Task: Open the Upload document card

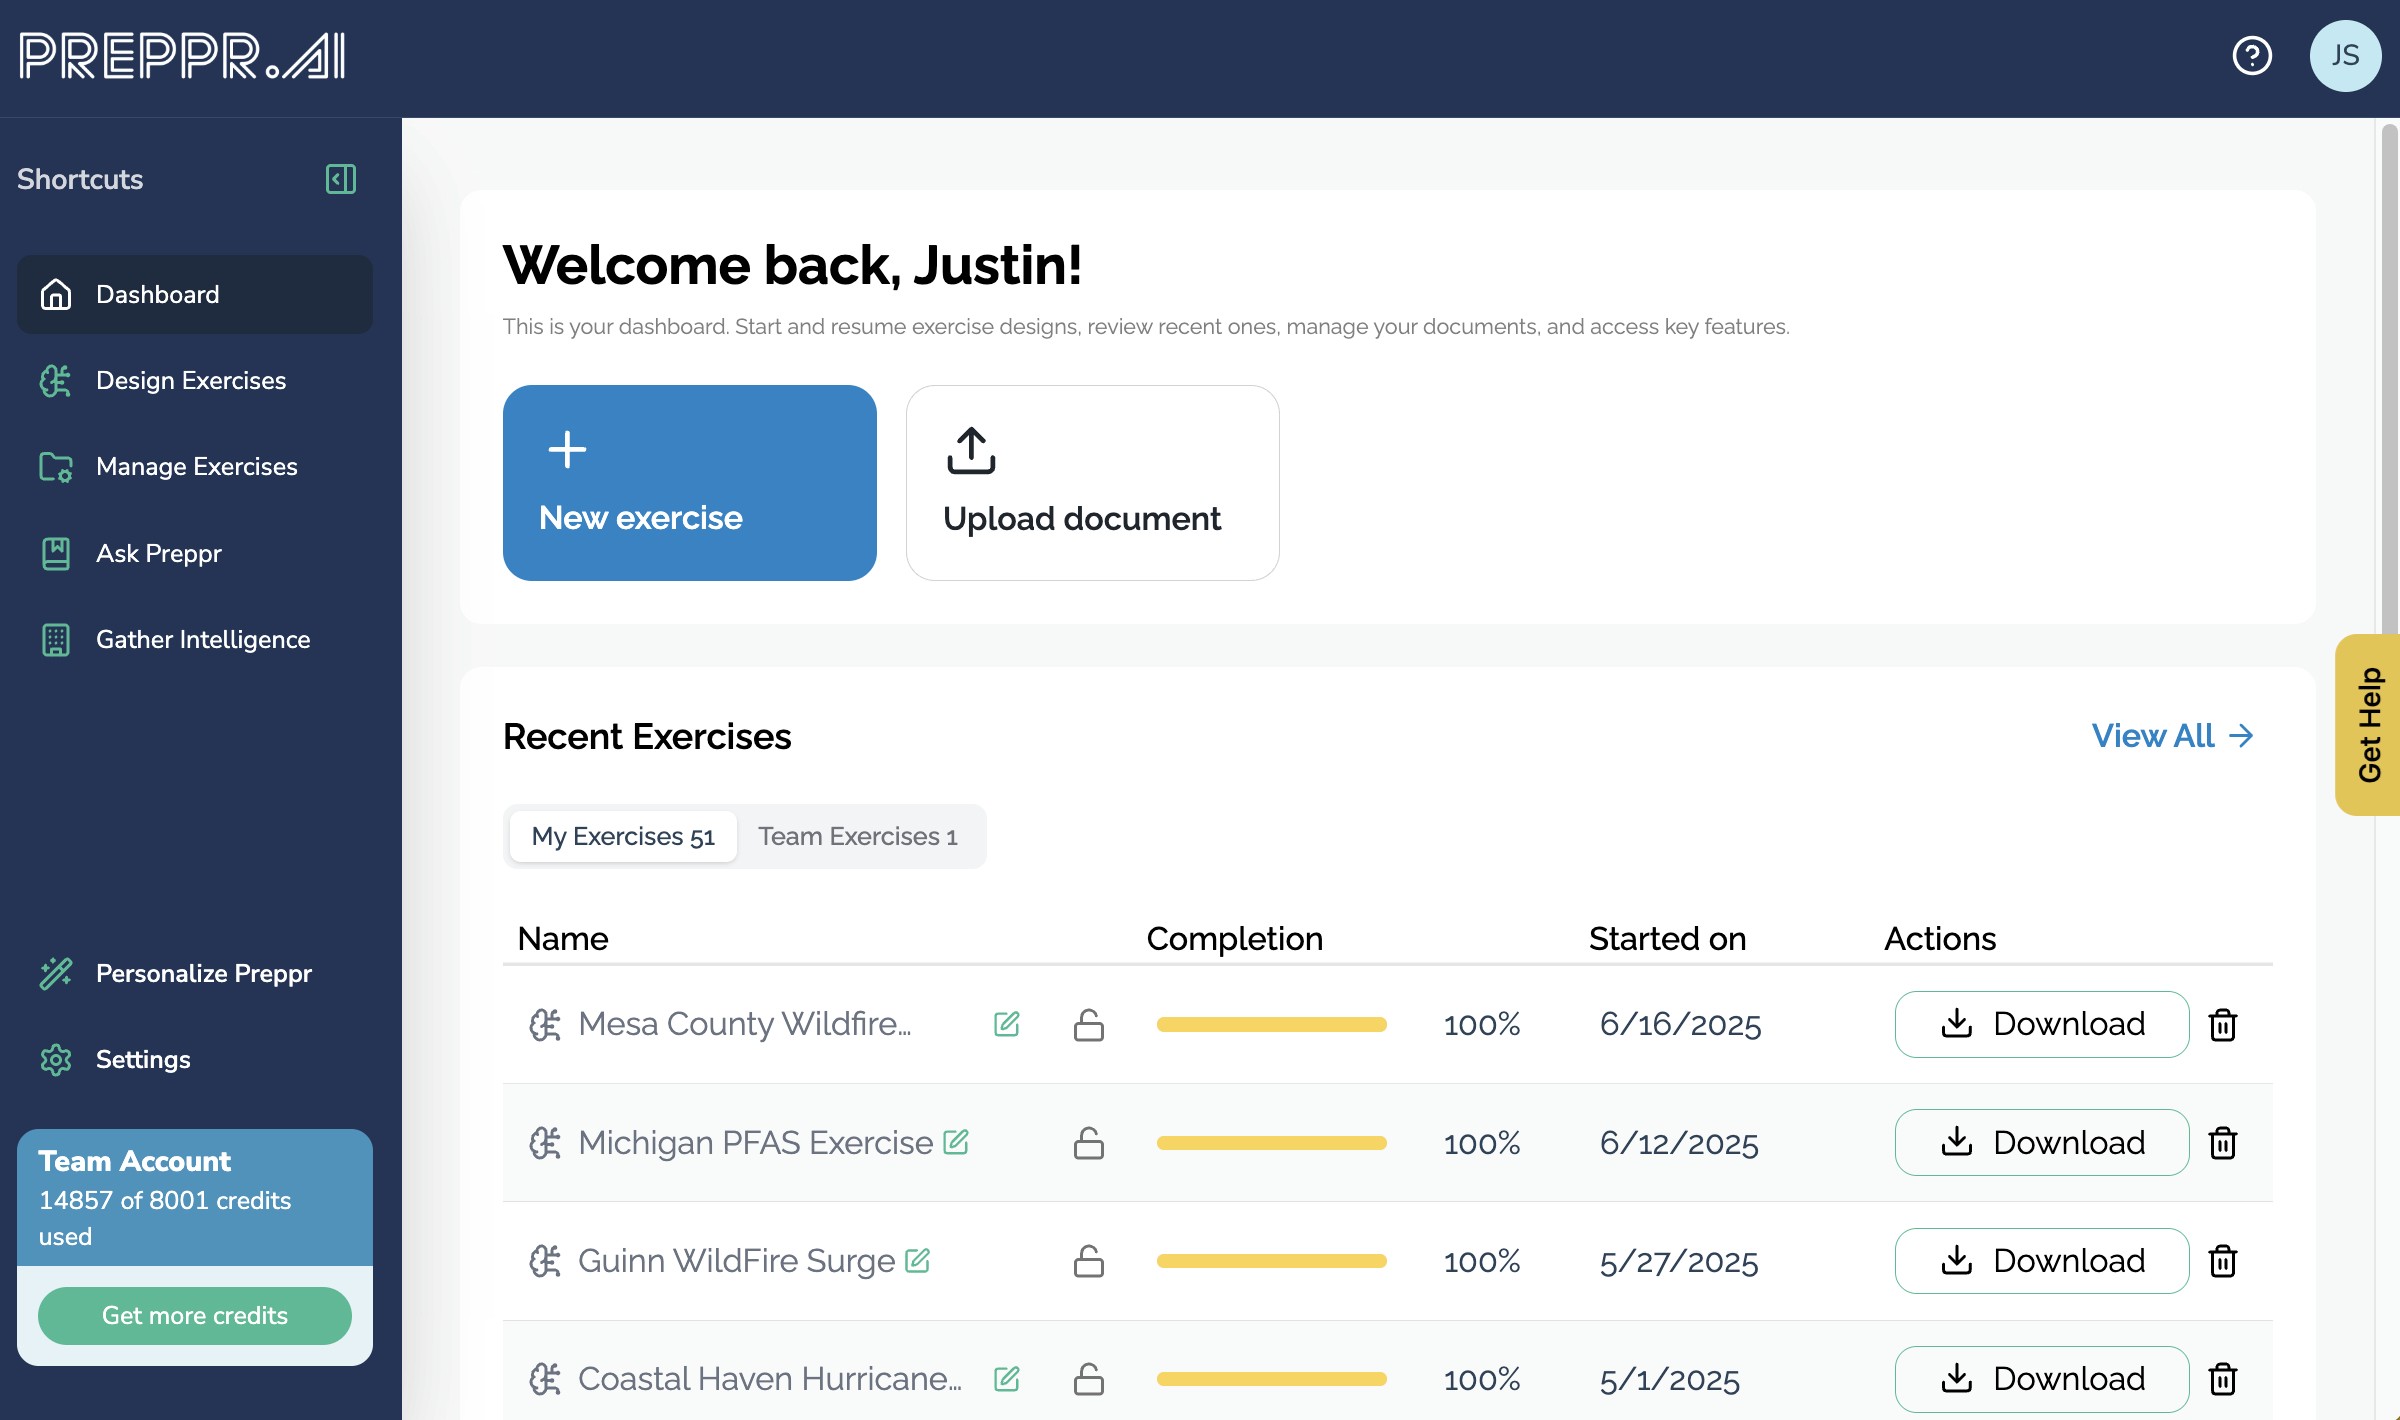Action: click(x=1092, y=483)
